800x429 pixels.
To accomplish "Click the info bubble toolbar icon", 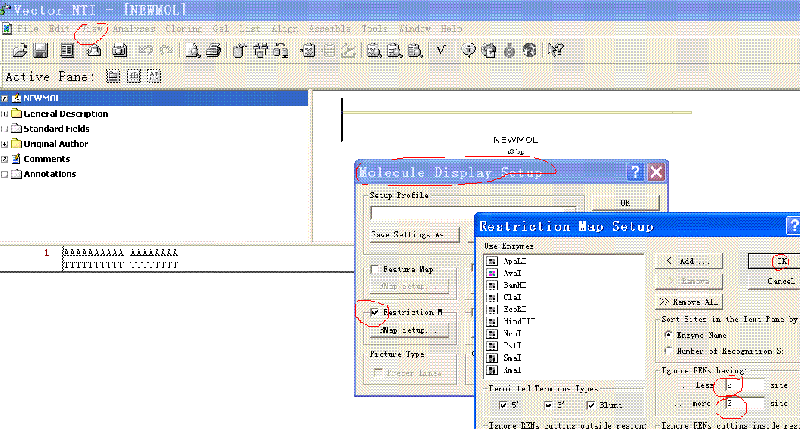I will tap(468, 50).
